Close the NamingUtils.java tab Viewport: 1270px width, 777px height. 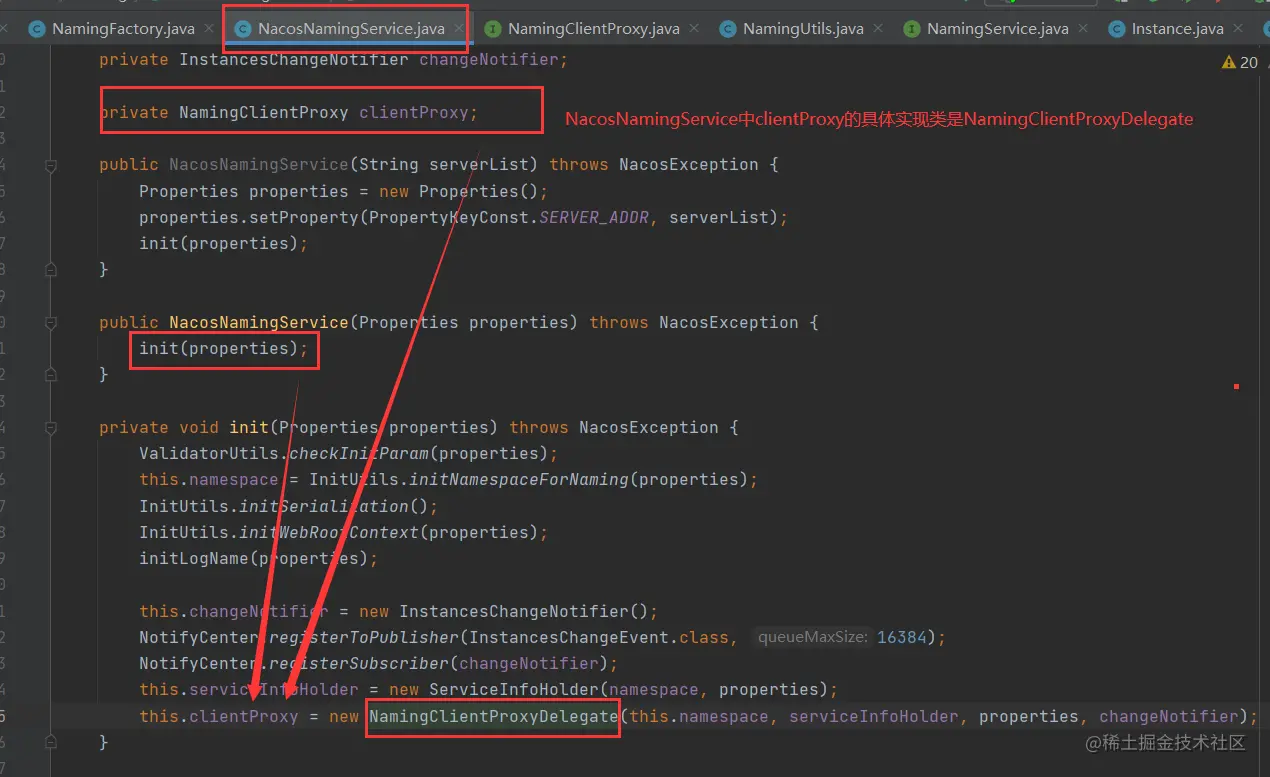877,29
